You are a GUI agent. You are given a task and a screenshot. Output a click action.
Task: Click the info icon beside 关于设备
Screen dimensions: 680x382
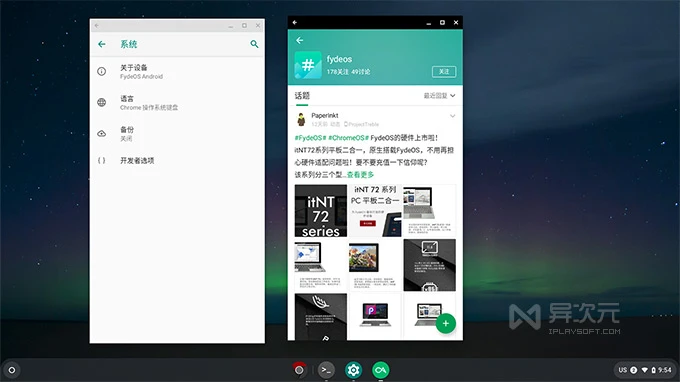coord(101,72)
